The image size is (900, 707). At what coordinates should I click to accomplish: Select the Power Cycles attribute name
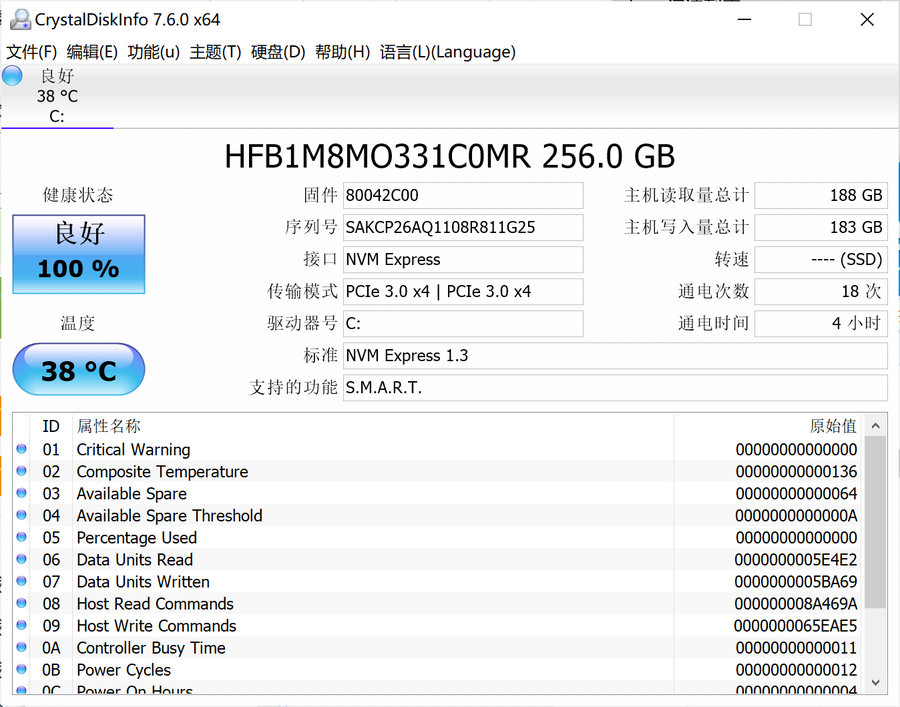[x=124, y=670]
